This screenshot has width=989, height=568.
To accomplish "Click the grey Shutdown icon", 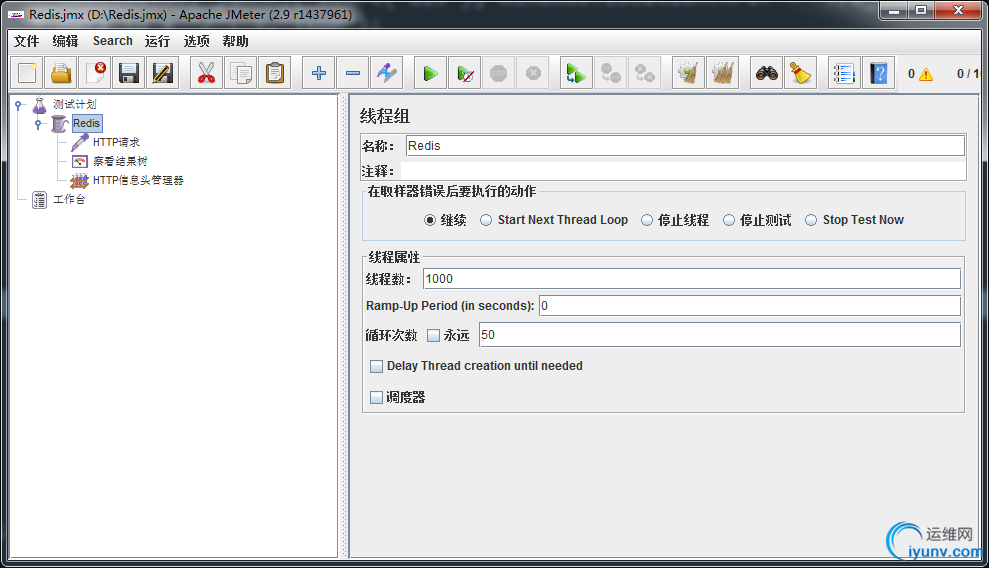I will (533, 73).
